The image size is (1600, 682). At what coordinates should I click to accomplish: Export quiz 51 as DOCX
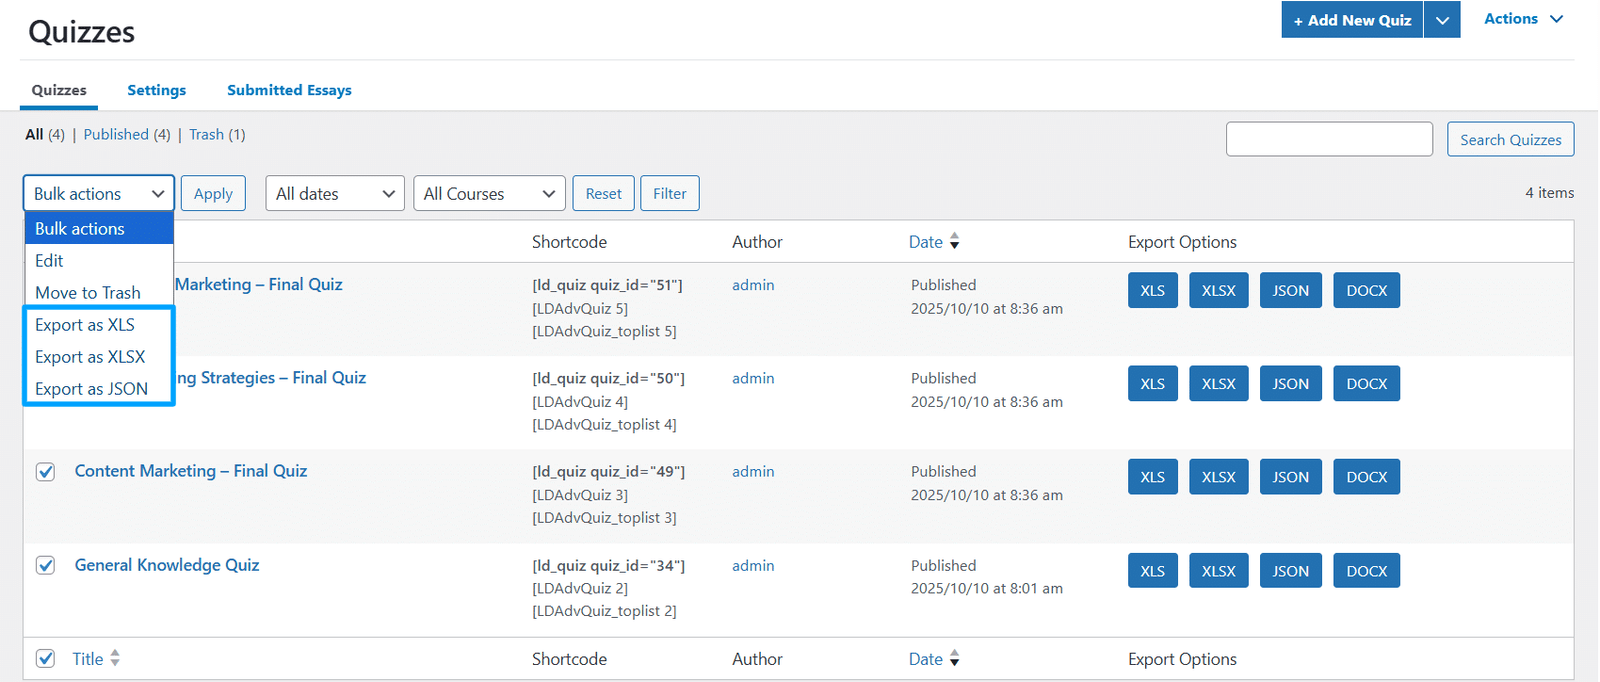coord(1366,290)
